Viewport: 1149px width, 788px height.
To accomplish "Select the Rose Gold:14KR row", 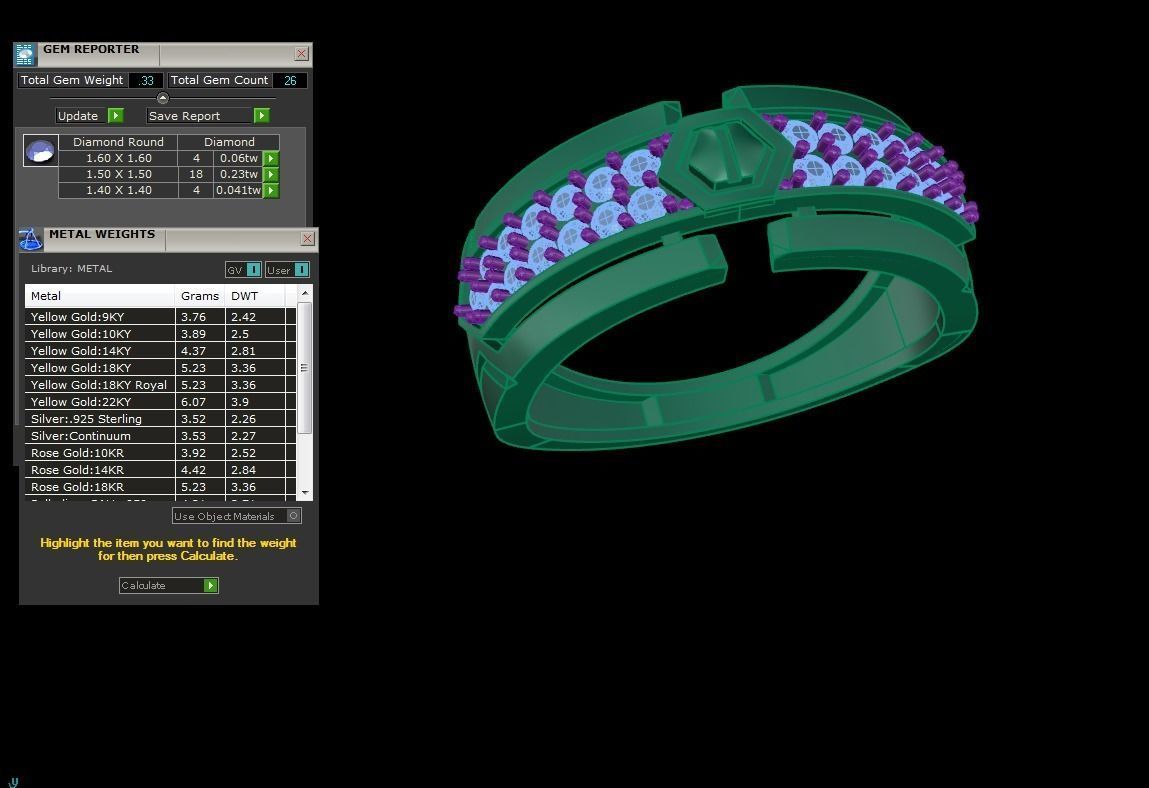I will pos(160,470).
